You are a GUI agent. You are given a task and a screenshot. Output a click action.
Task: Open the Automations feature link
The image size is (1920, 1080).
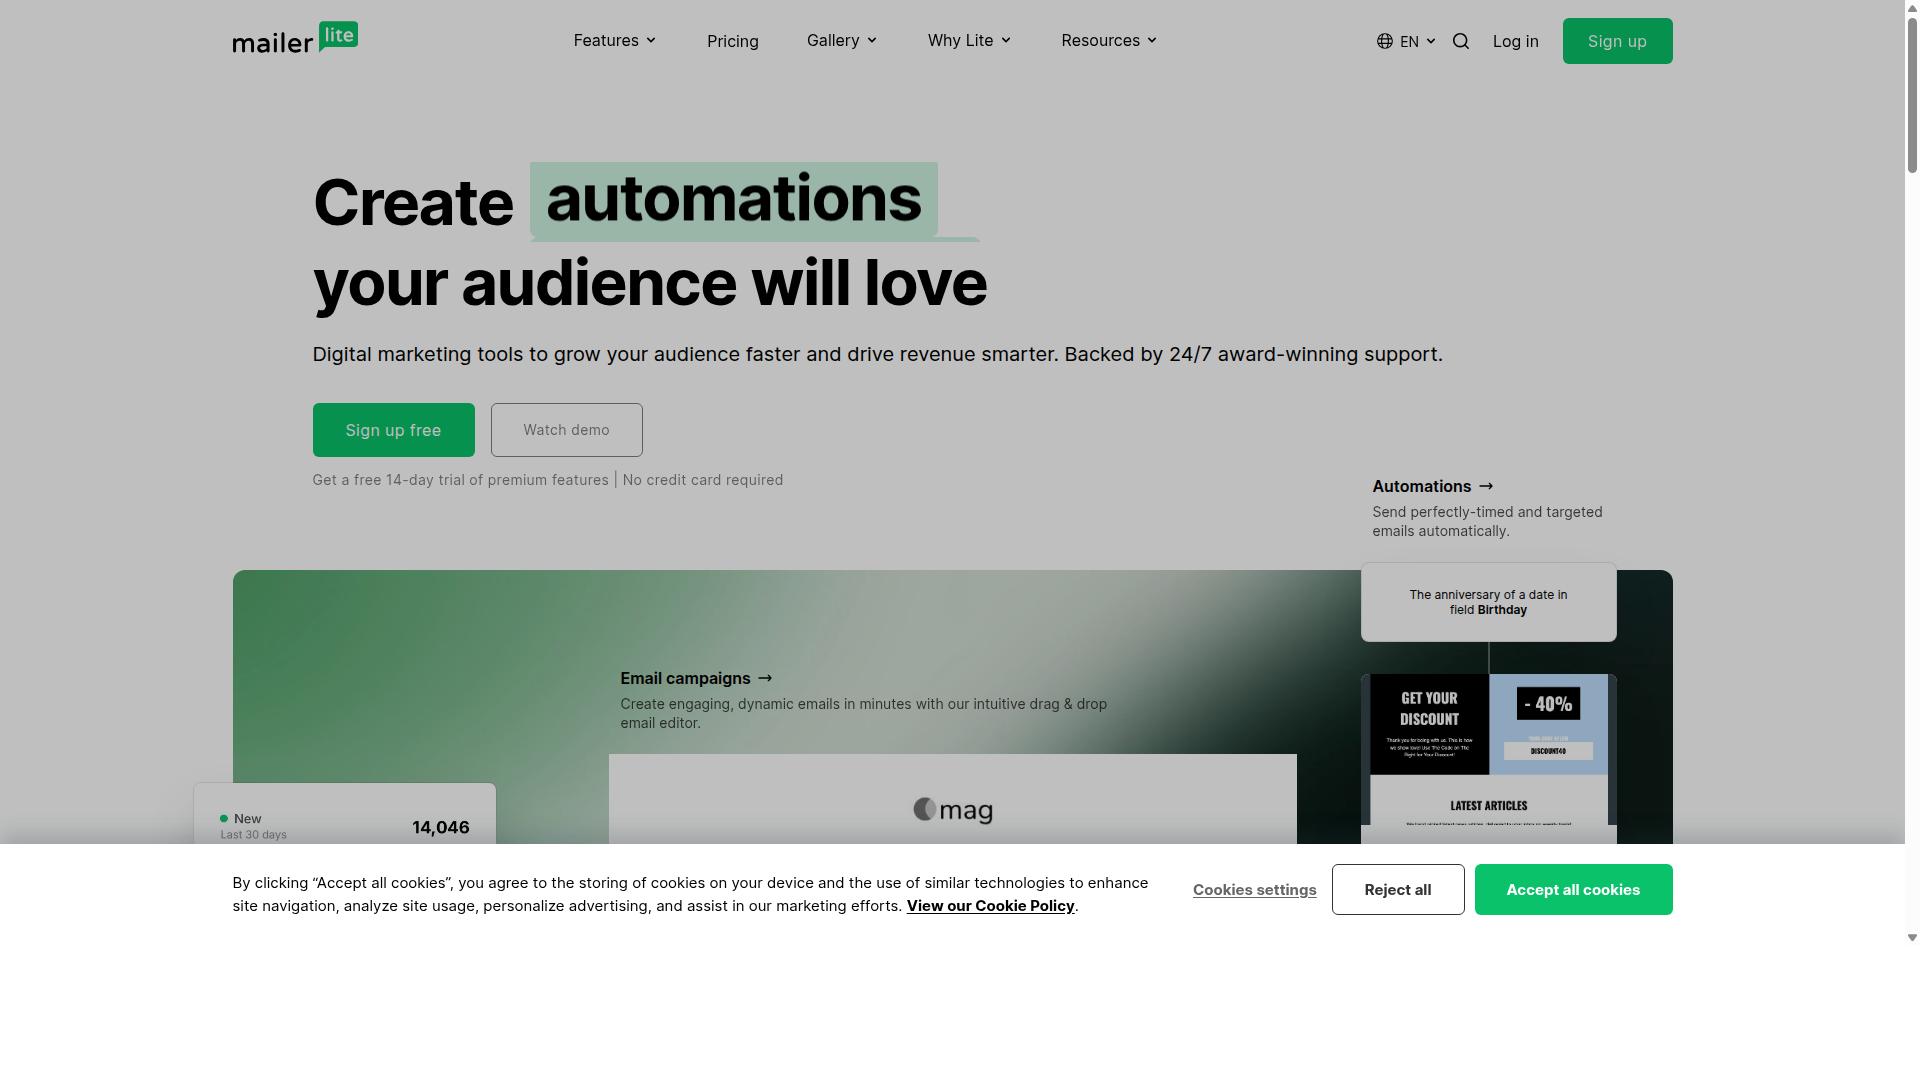tap(1432, 486)
